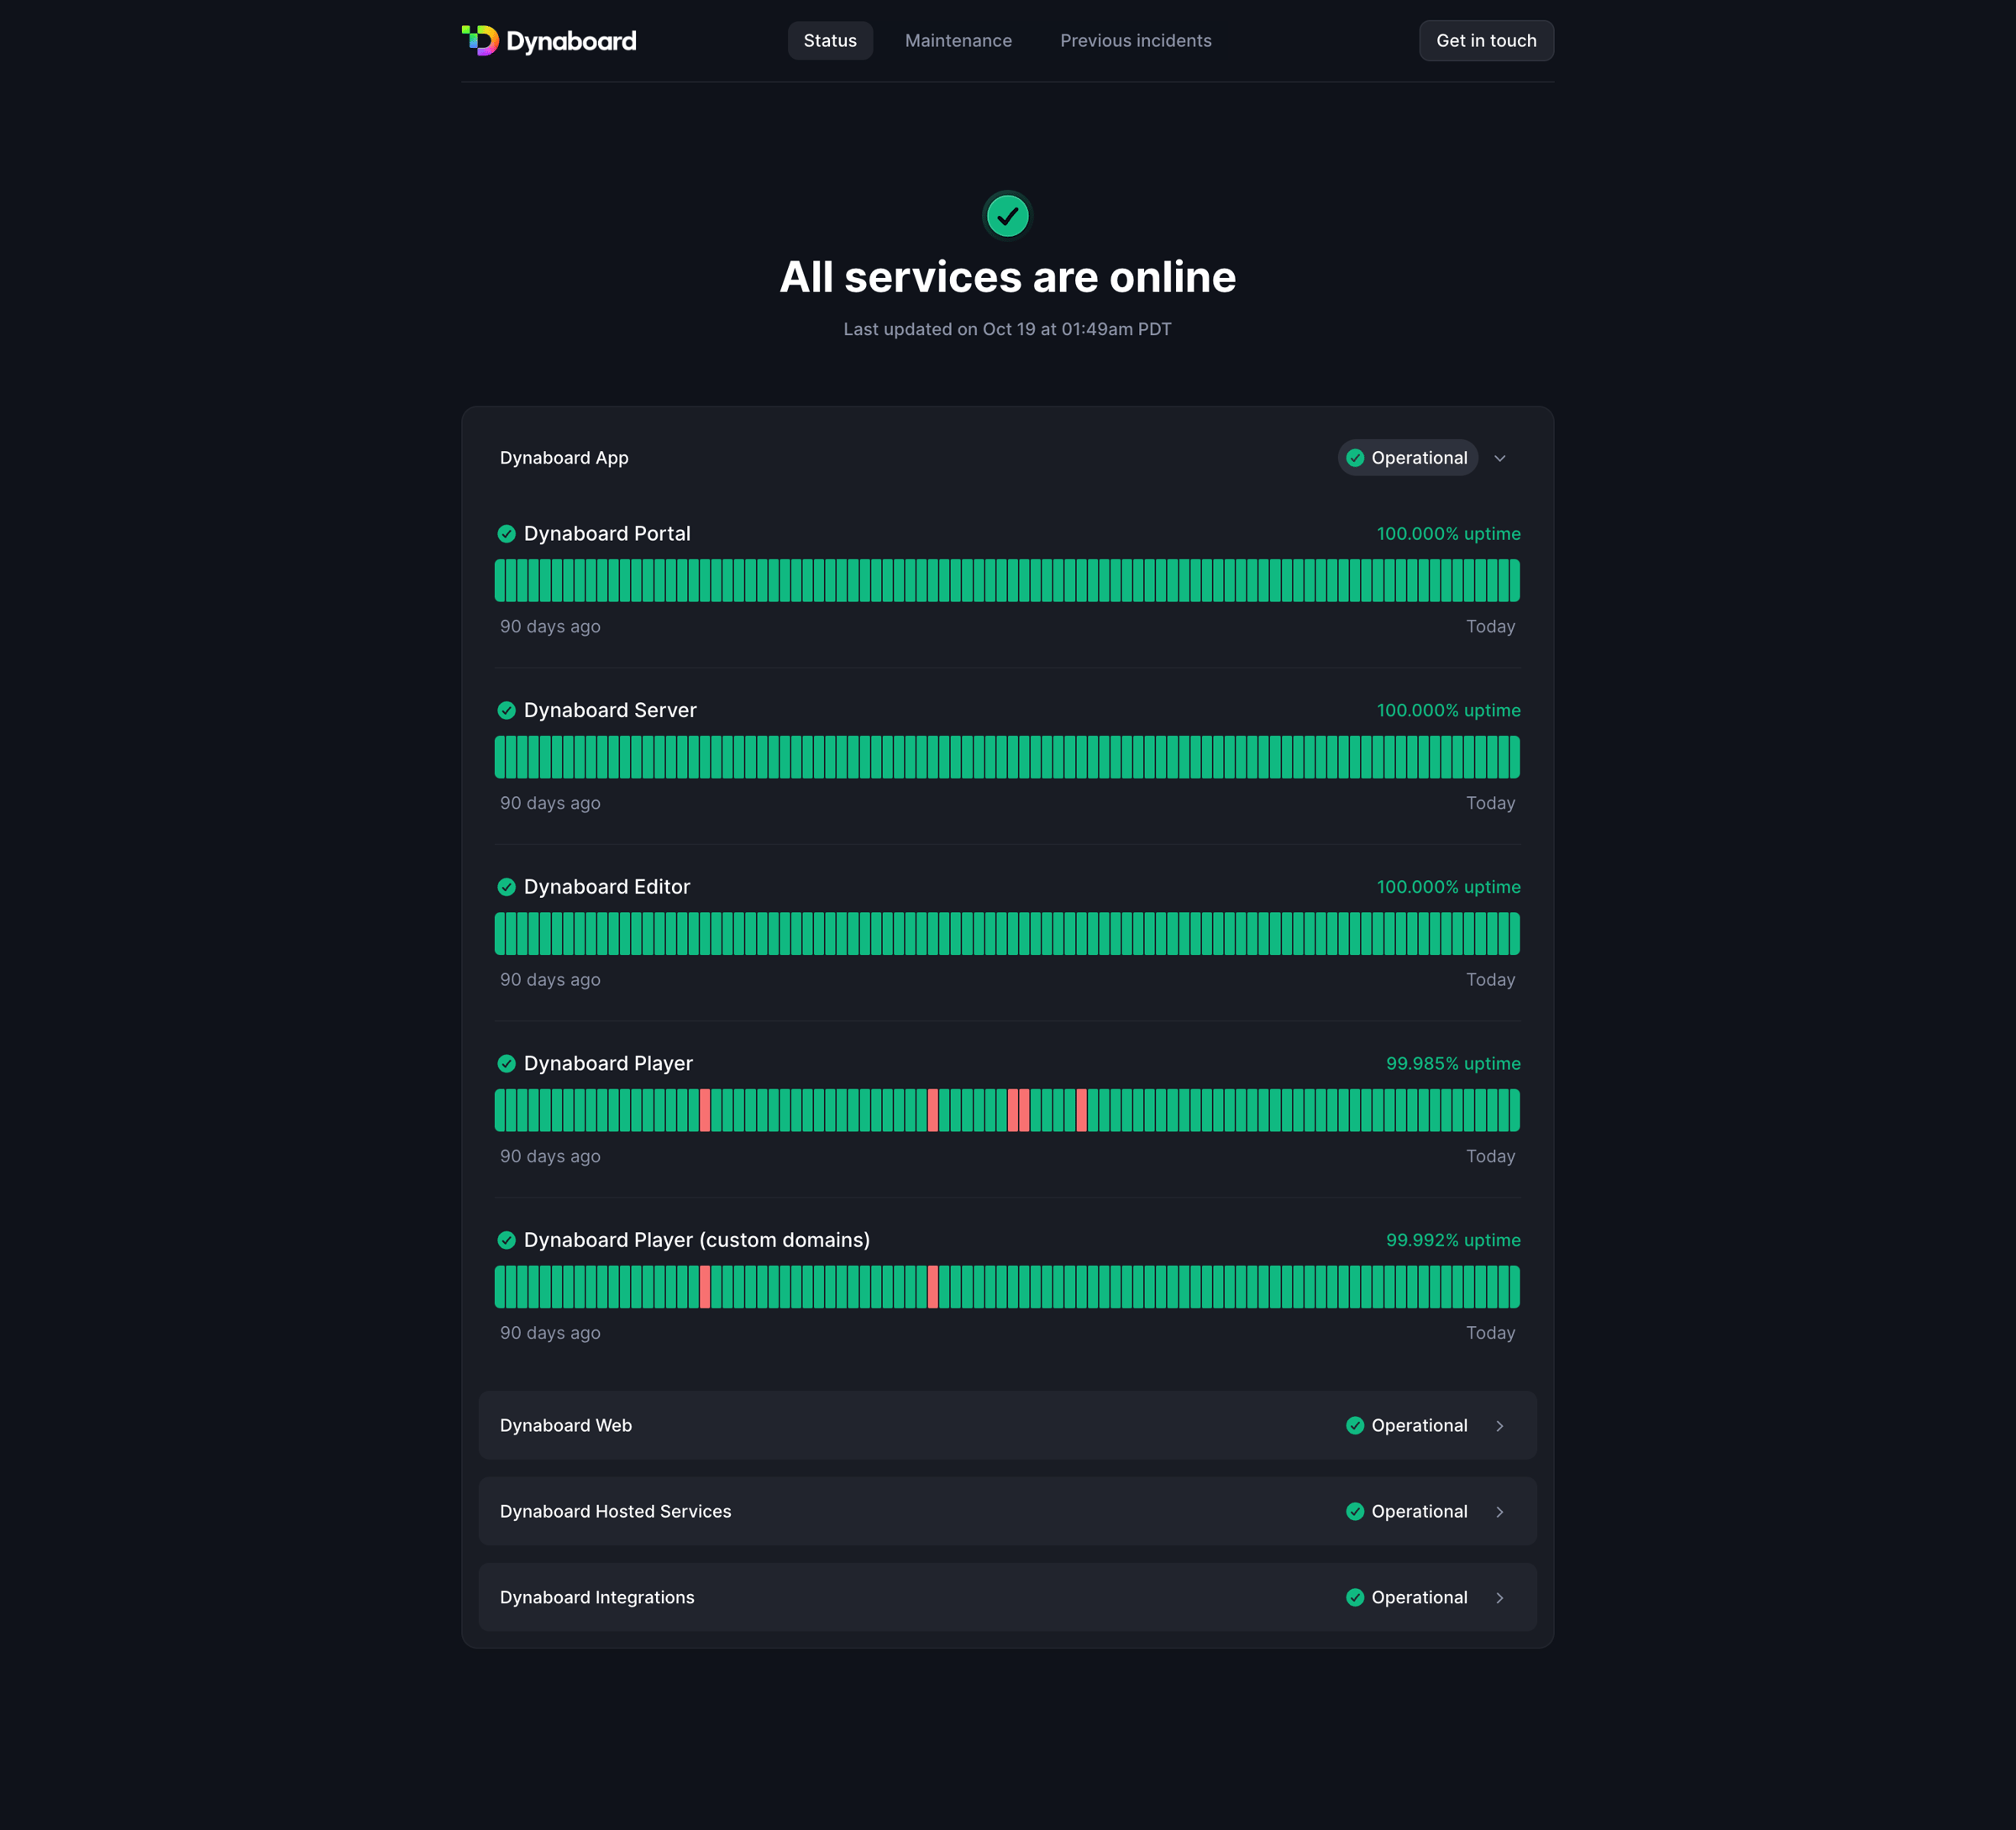Click the 99.992% uptime value
Screen dimensions: 2016x1830
[1453, 1240]
